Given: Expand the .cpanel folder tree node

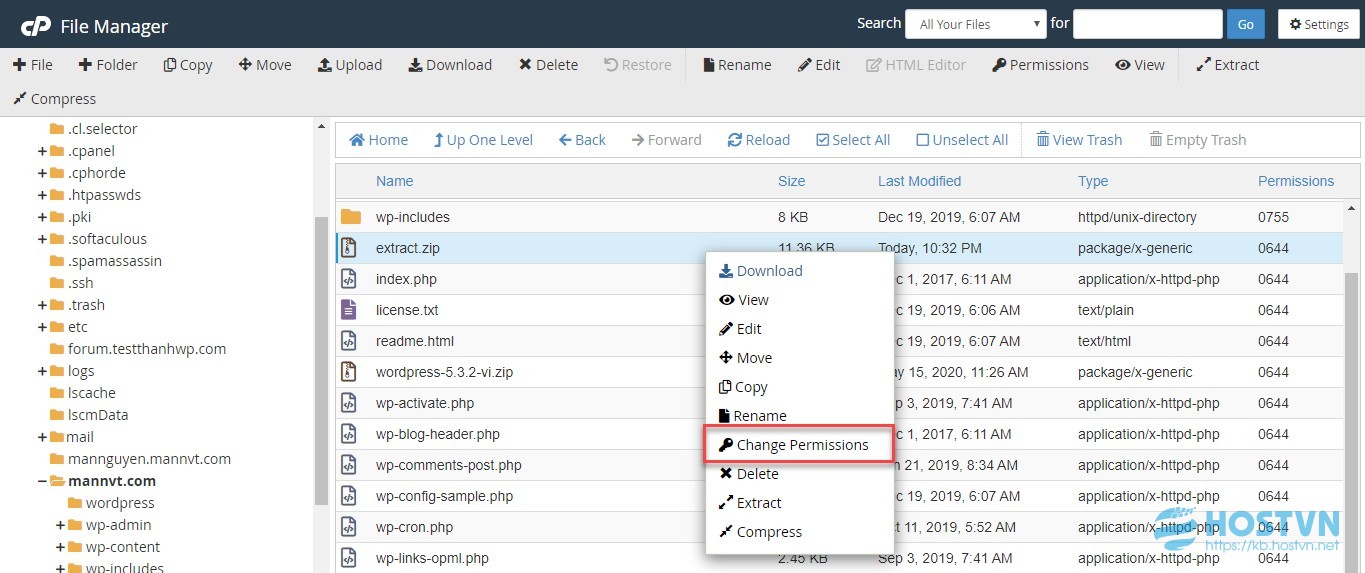Looking at the screenshot, I should pos(42,151).
